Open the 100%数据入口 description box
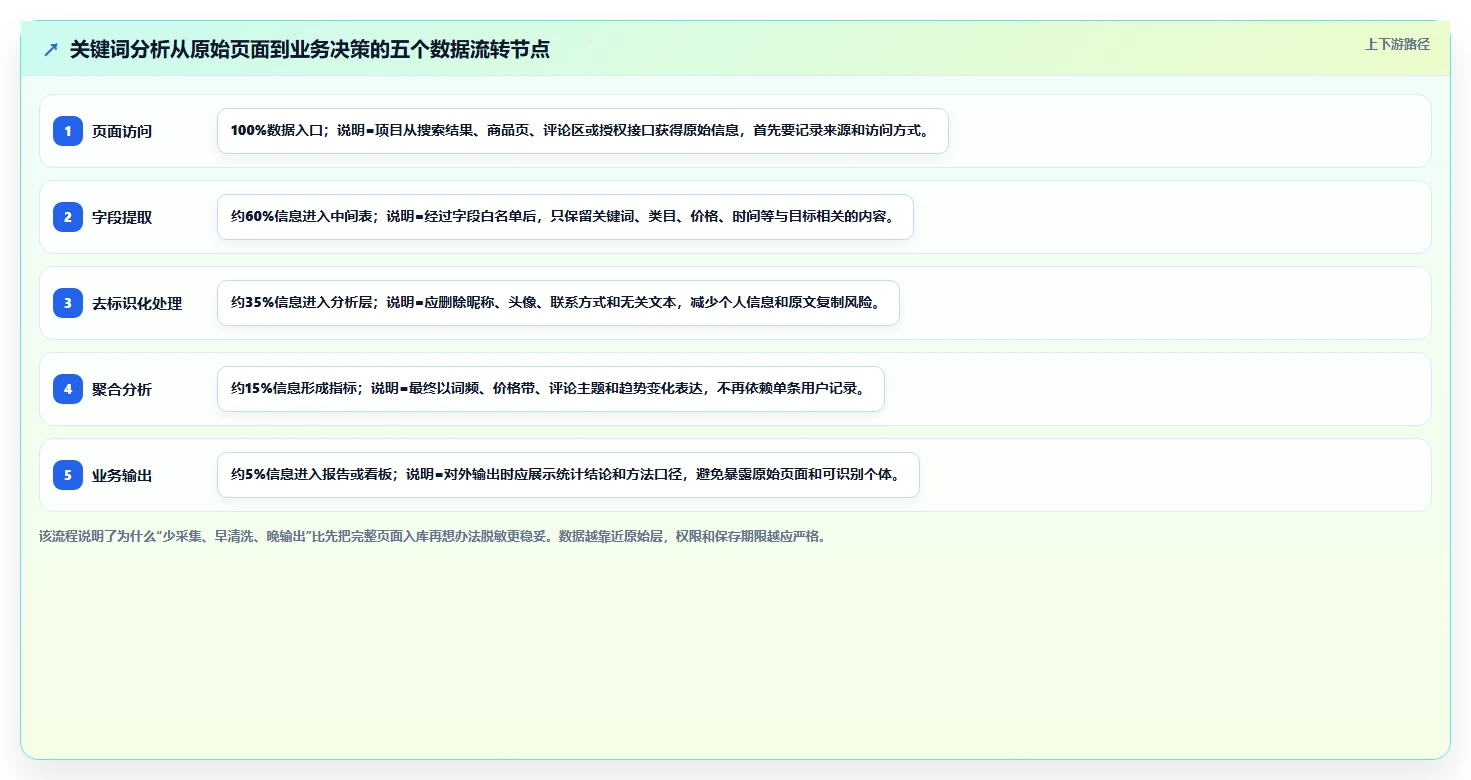Viewport: 1471px width, 780px height. [582, 131]
